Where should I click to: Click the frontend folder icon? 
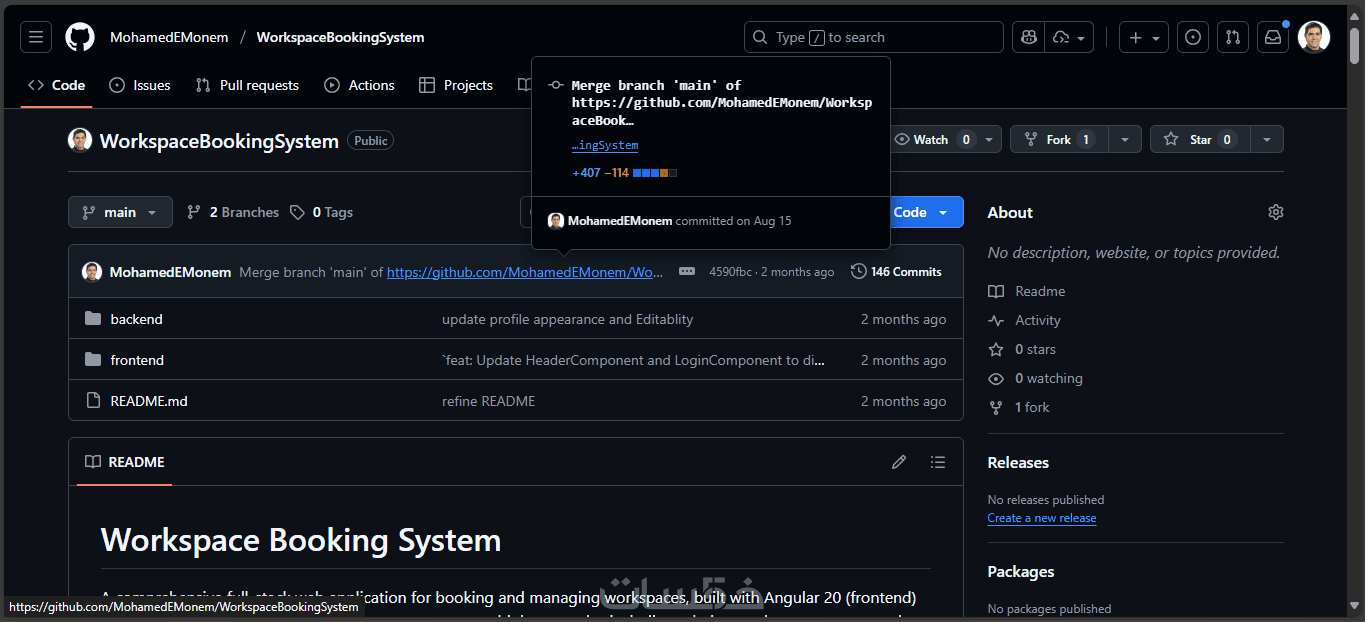coord(93,360)
